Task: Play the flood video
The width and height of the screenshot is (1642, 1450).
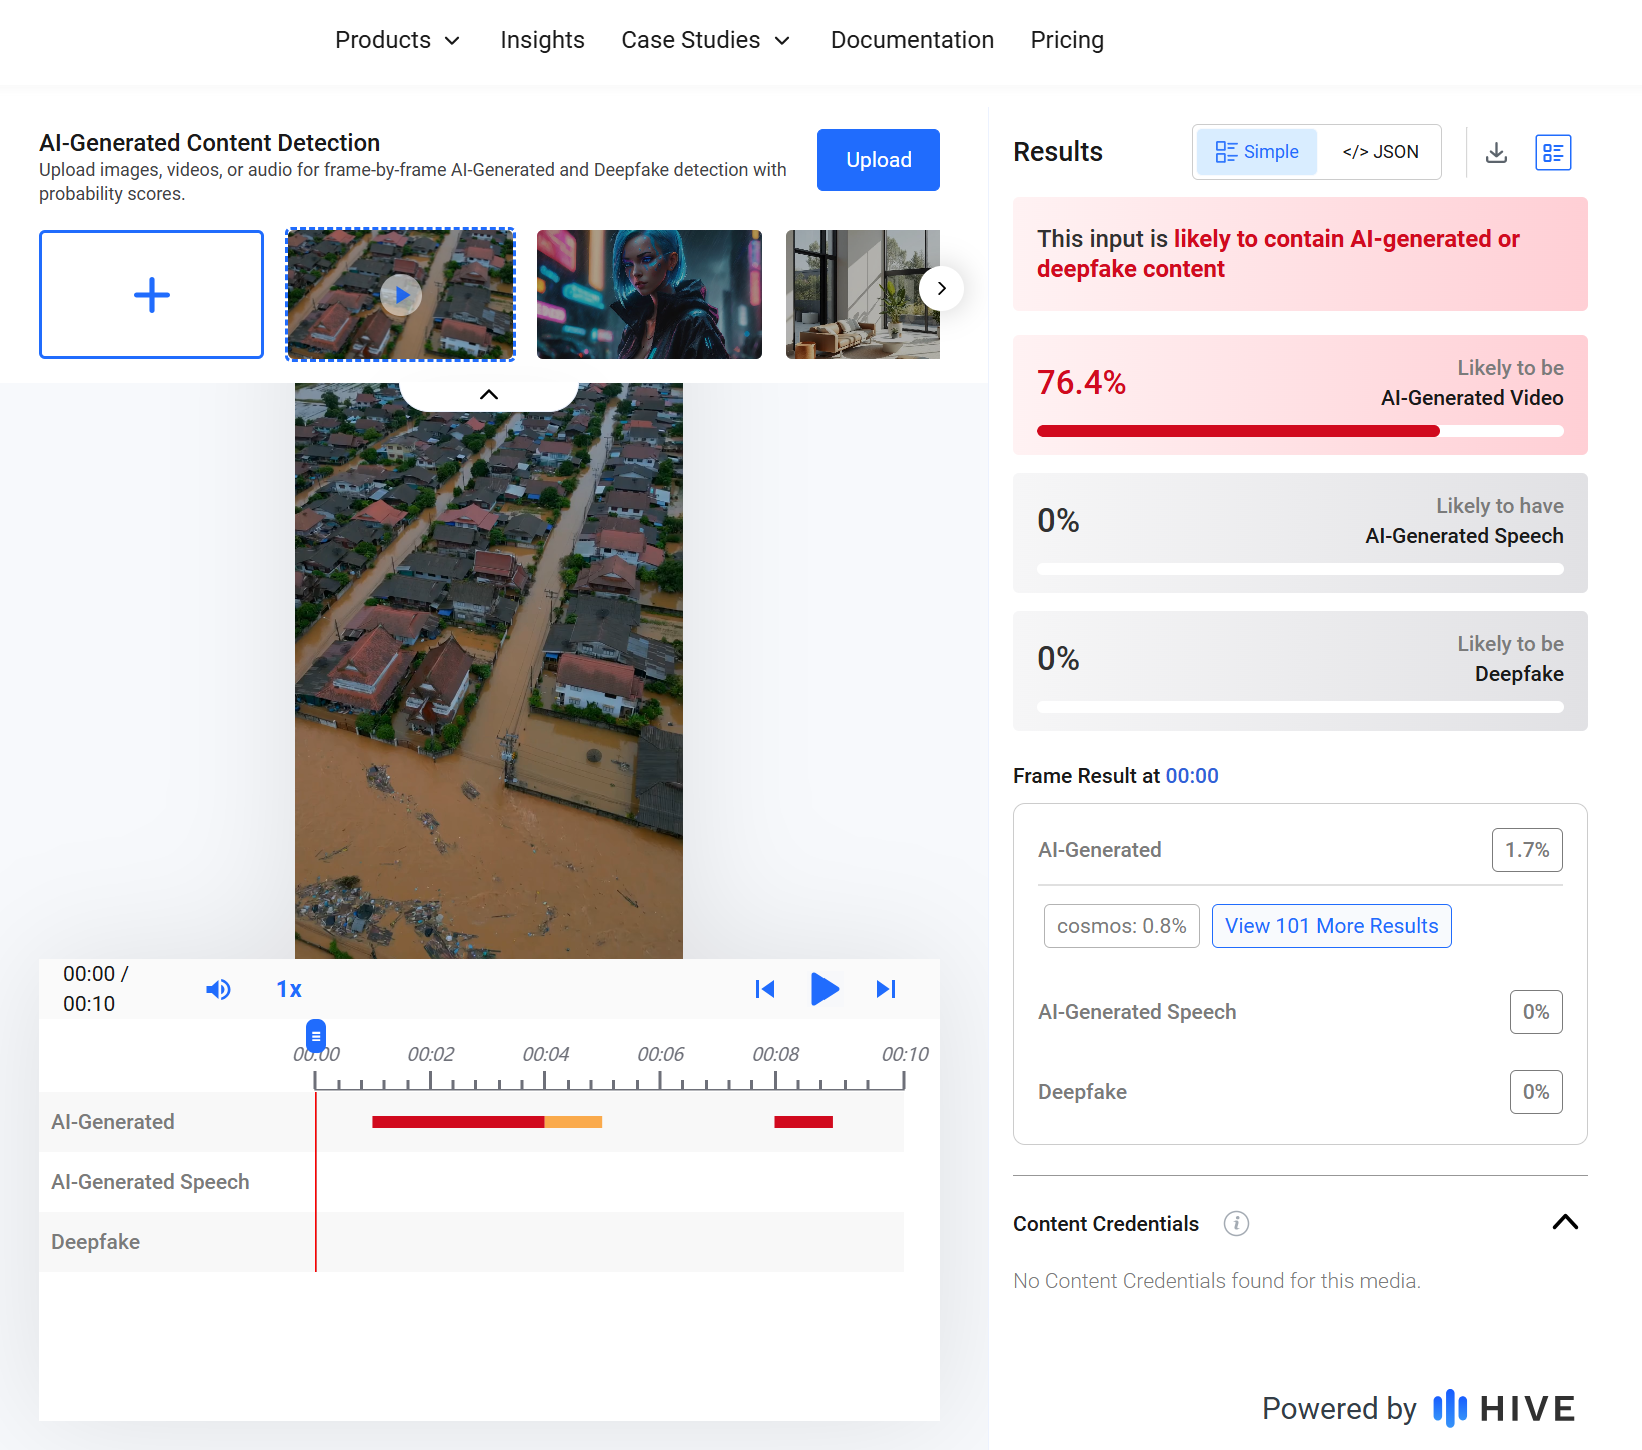Action: pyautogui.click(x=824, y=989)
